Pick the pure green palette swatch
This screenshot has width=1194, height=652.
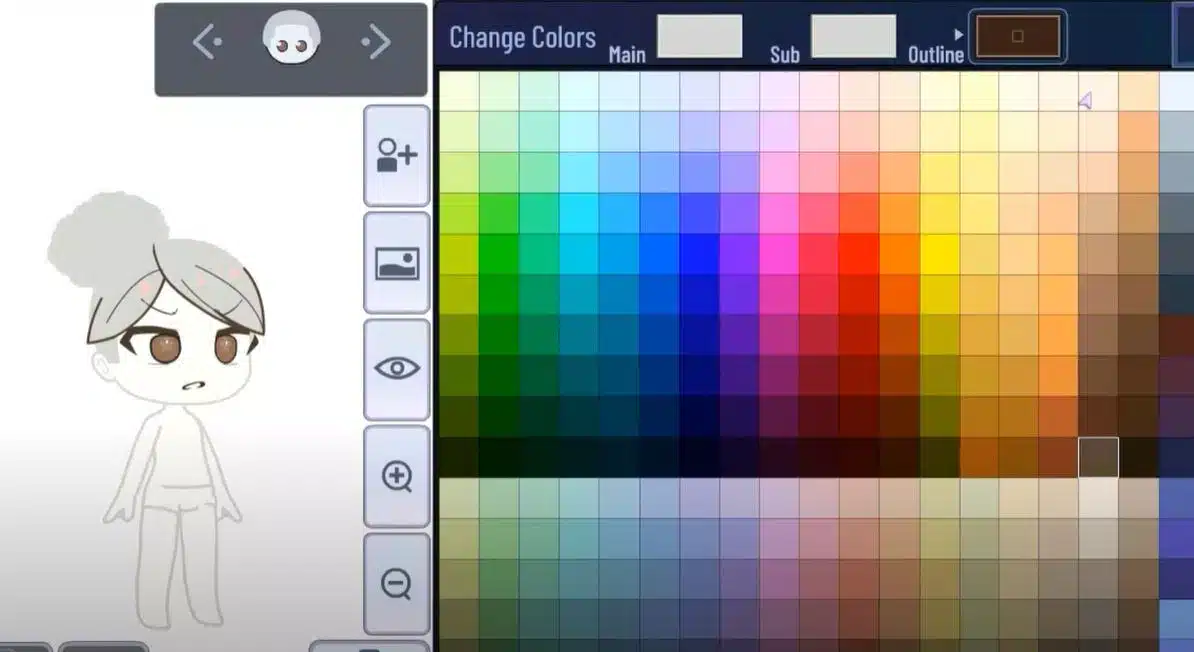(499, 253)
